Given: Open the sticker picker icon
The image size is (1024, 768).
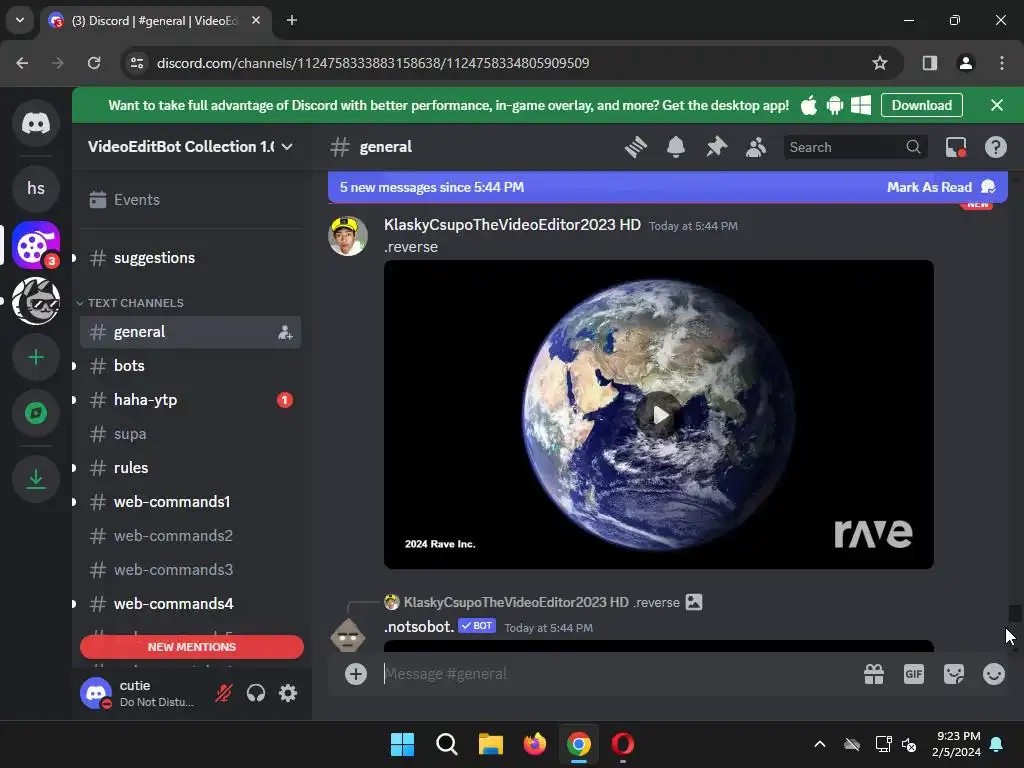Looking at the screenshot, I should [x=954, y=674].
